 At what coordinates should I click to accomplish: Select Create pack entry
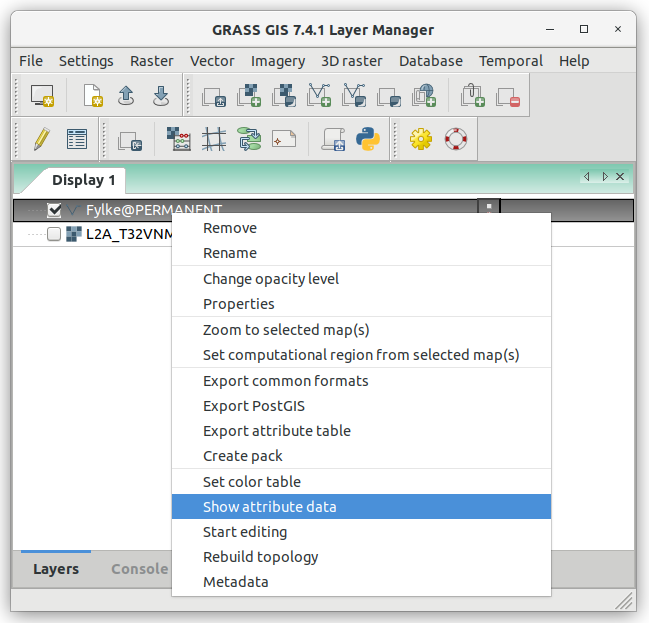(361, 456)
